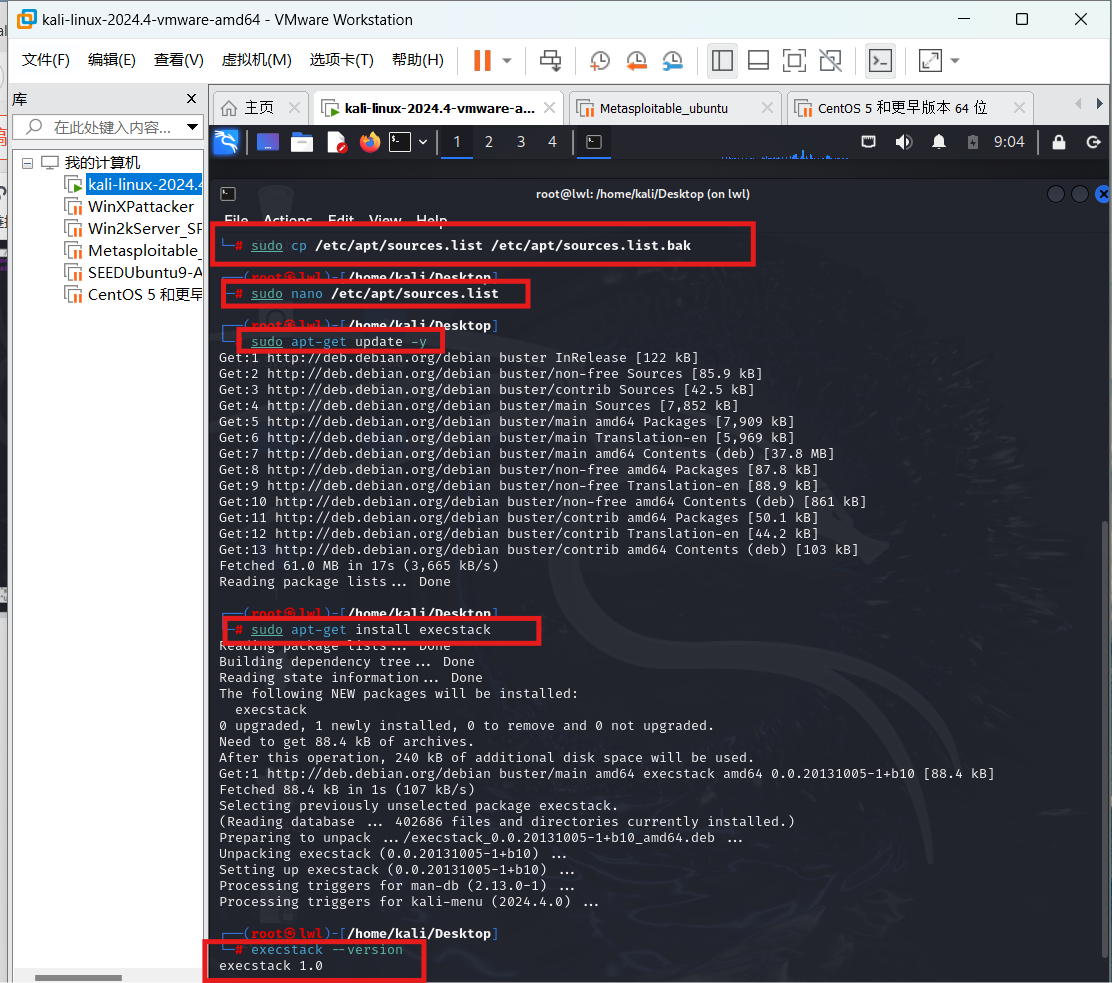Click the stretch guest display icon
This screenshot has width=1112, height=983.
930,60
